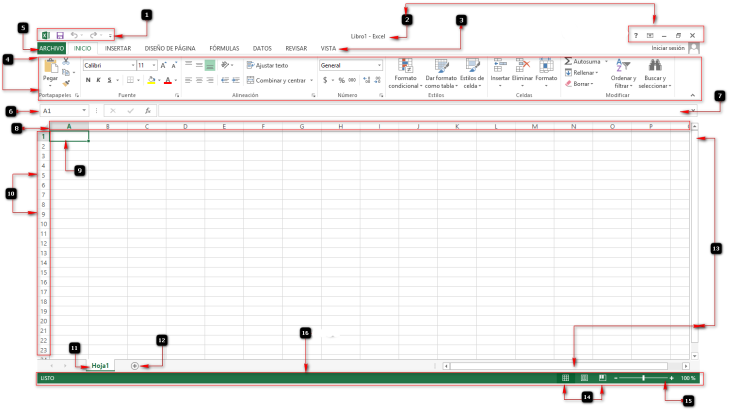The width and height of the screenshot is (741, 415).
Task: Click Iniciar sesión link
Action: (x=667, y=47)
